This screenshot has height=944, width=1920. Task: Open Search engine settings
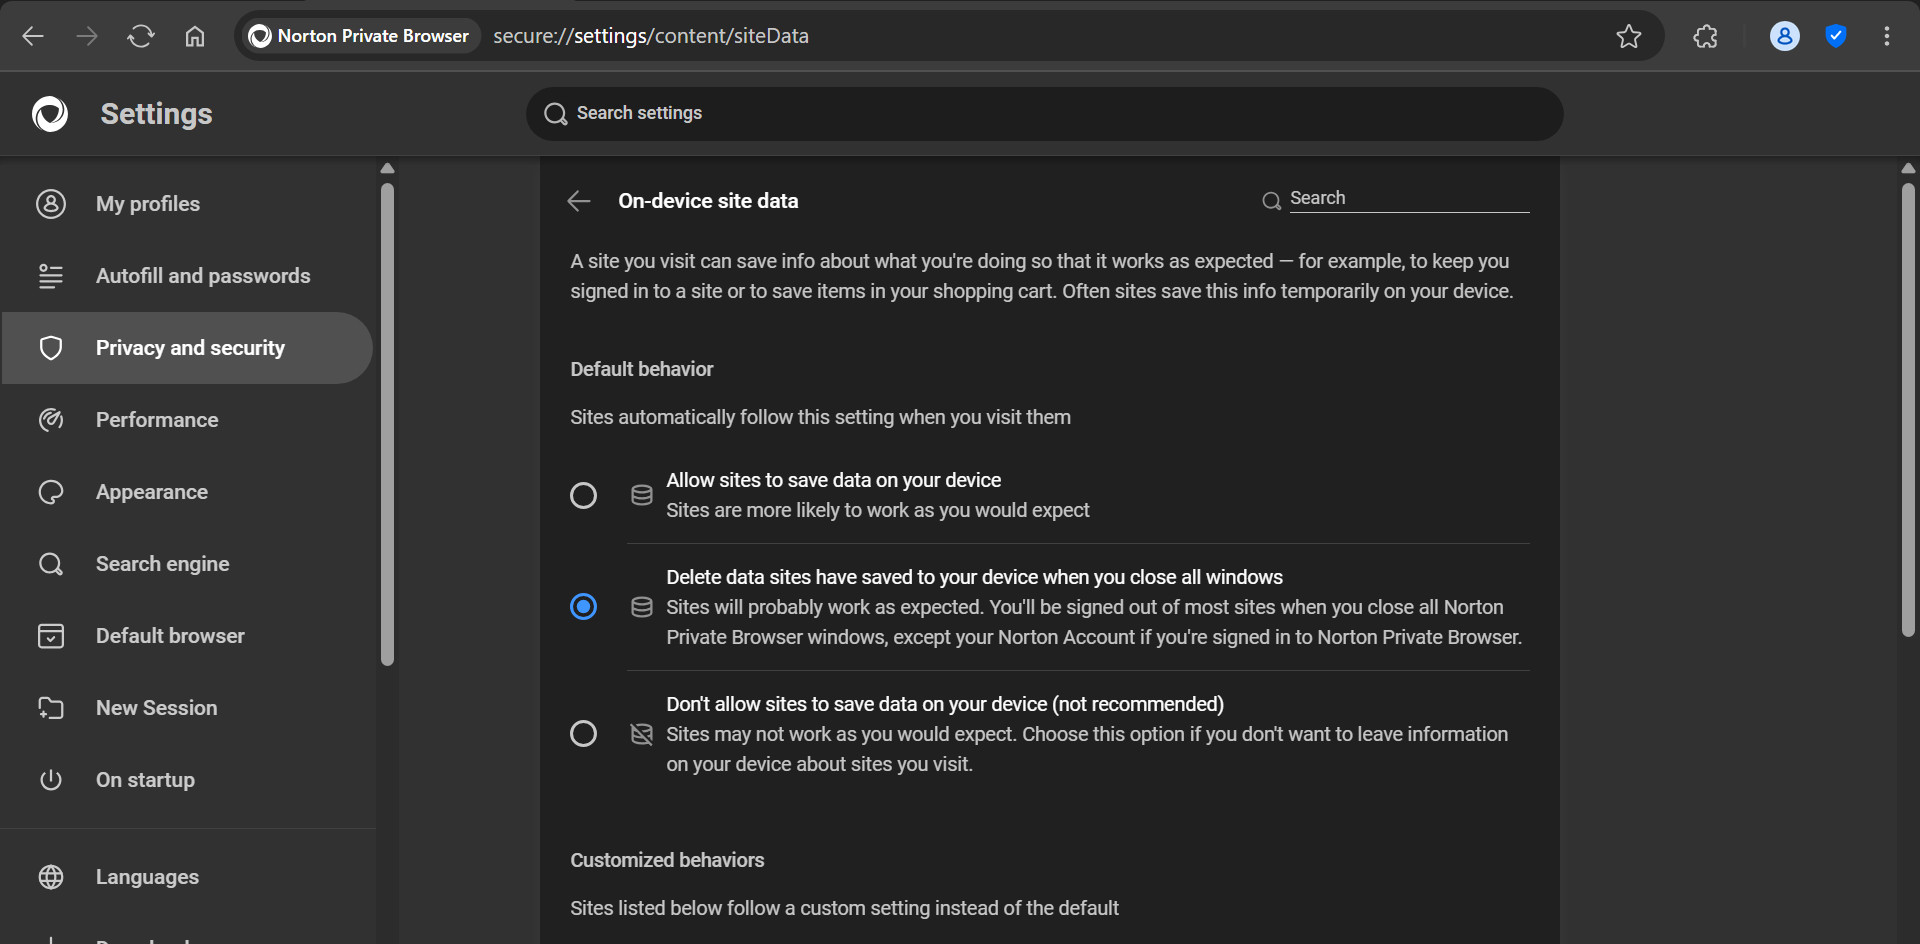tap(188, 564)
